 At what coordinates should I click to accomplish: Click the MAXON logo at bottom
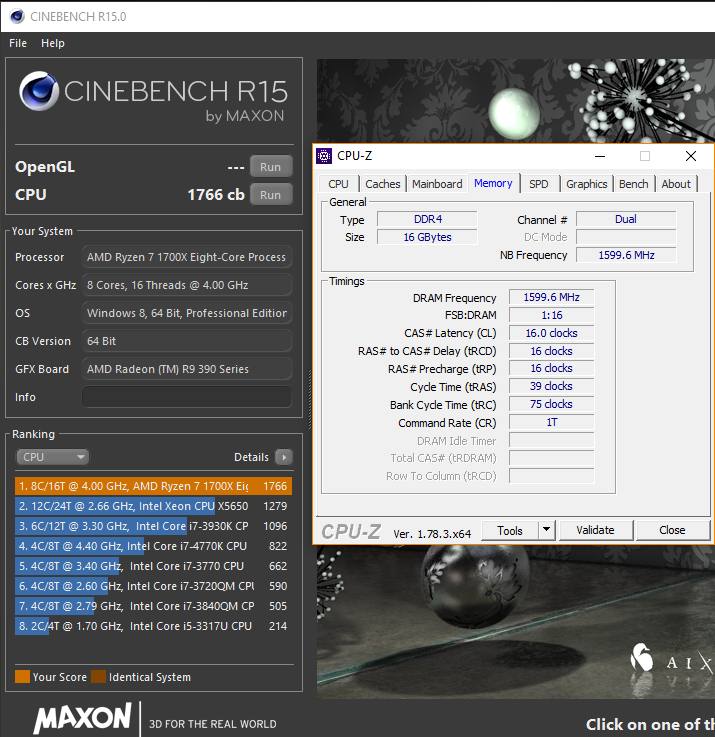pos(83,718)
